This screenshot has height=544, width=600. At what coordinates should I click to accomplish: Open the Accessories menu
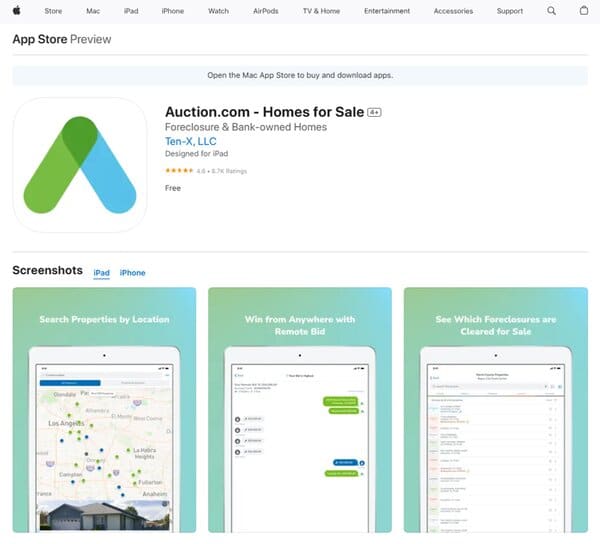pos(453,11)
